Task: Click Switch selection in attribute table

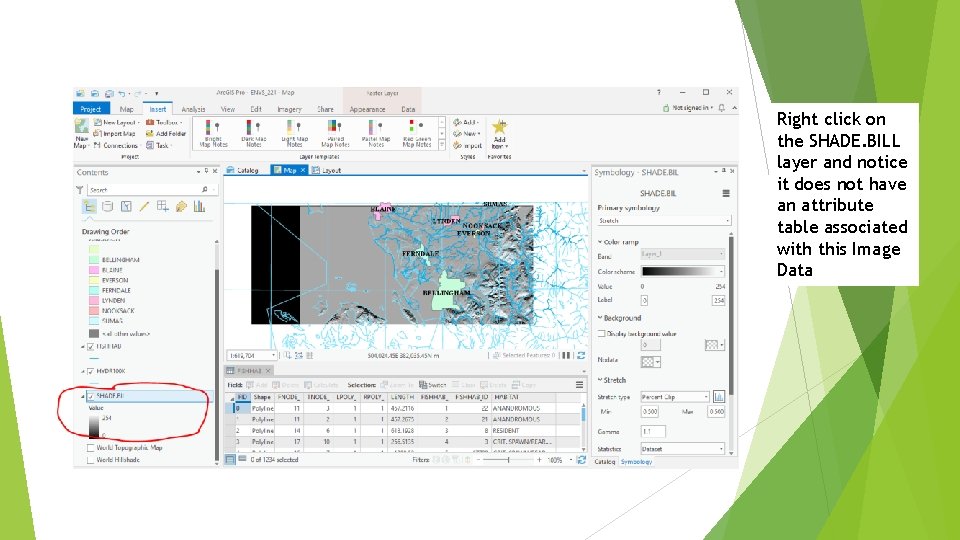Action: (x=433, y=385)
